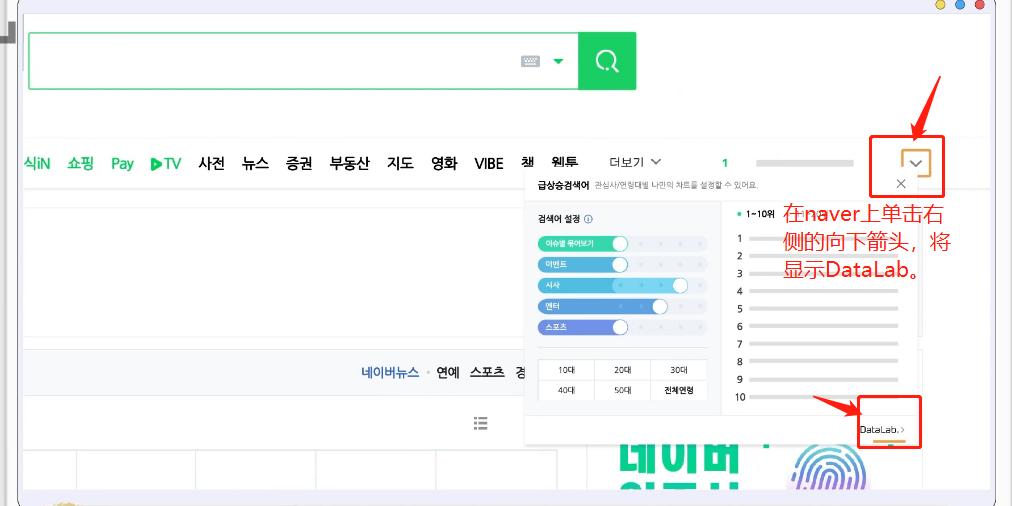The image size is (1012, 506).
Task: Open the 쇼핑 menu item
Action: [81, 163]
